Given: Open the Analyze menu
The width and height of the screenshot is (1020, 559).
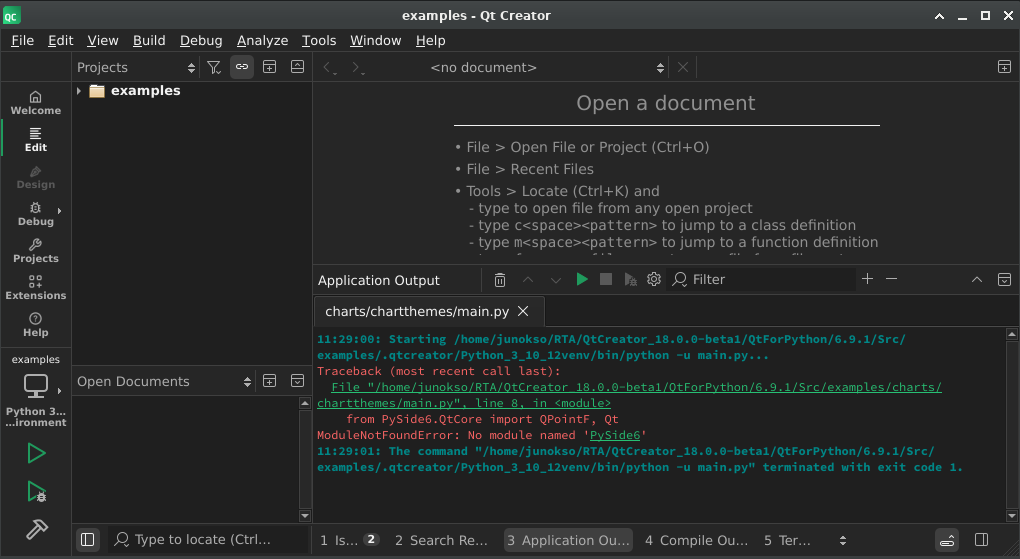Looking at the screenshot, I should [262, 40].
